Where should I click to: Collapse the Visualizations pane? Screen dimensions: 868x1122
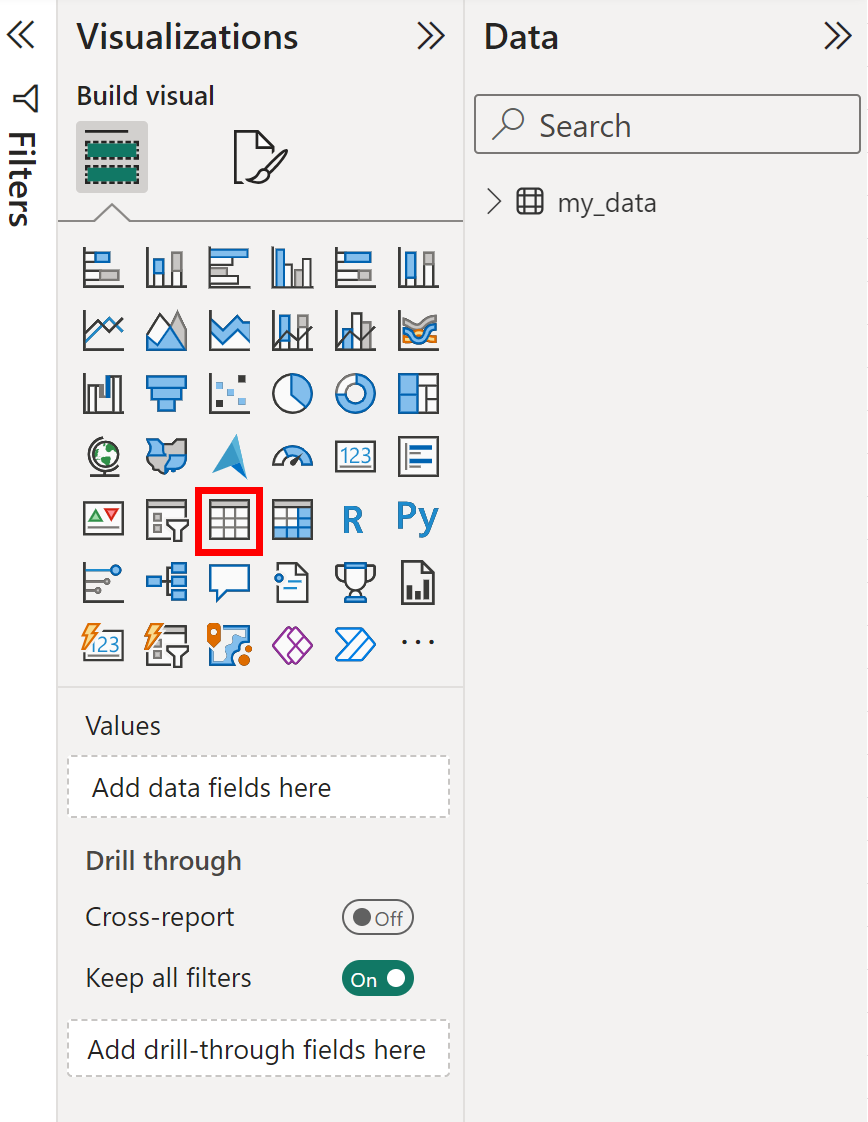pos(431,37)
